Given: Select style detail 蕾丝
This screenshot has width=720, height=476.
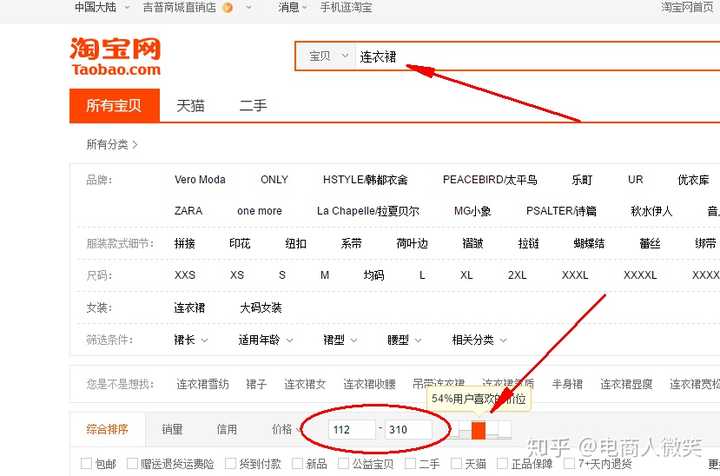Looking at the screenshot, I should tap(650, 243).
